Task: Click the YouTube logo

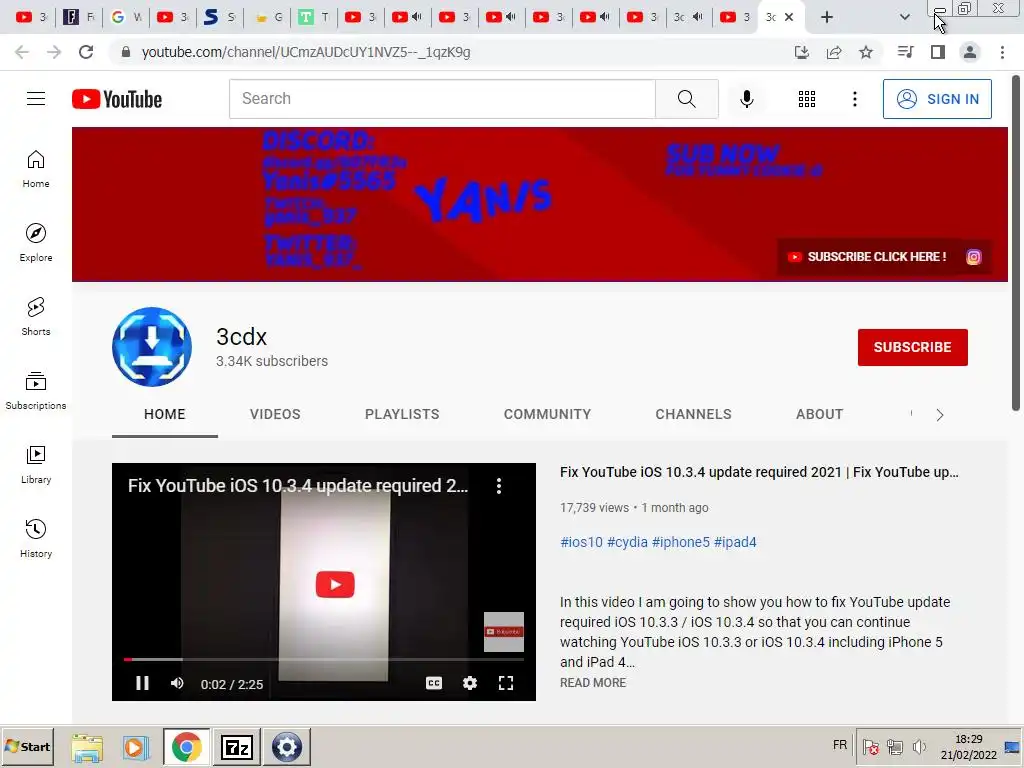Action: point(117,99)
